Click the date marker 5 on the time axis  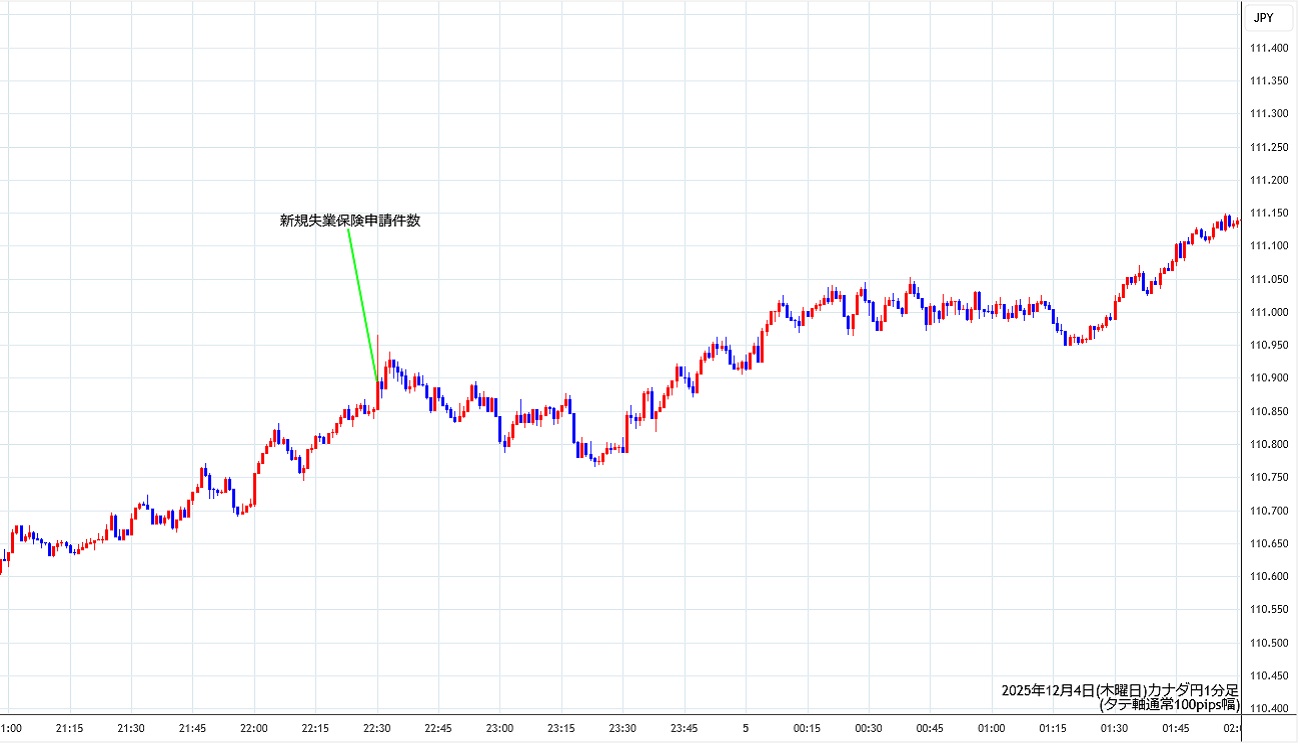[745, 728]
